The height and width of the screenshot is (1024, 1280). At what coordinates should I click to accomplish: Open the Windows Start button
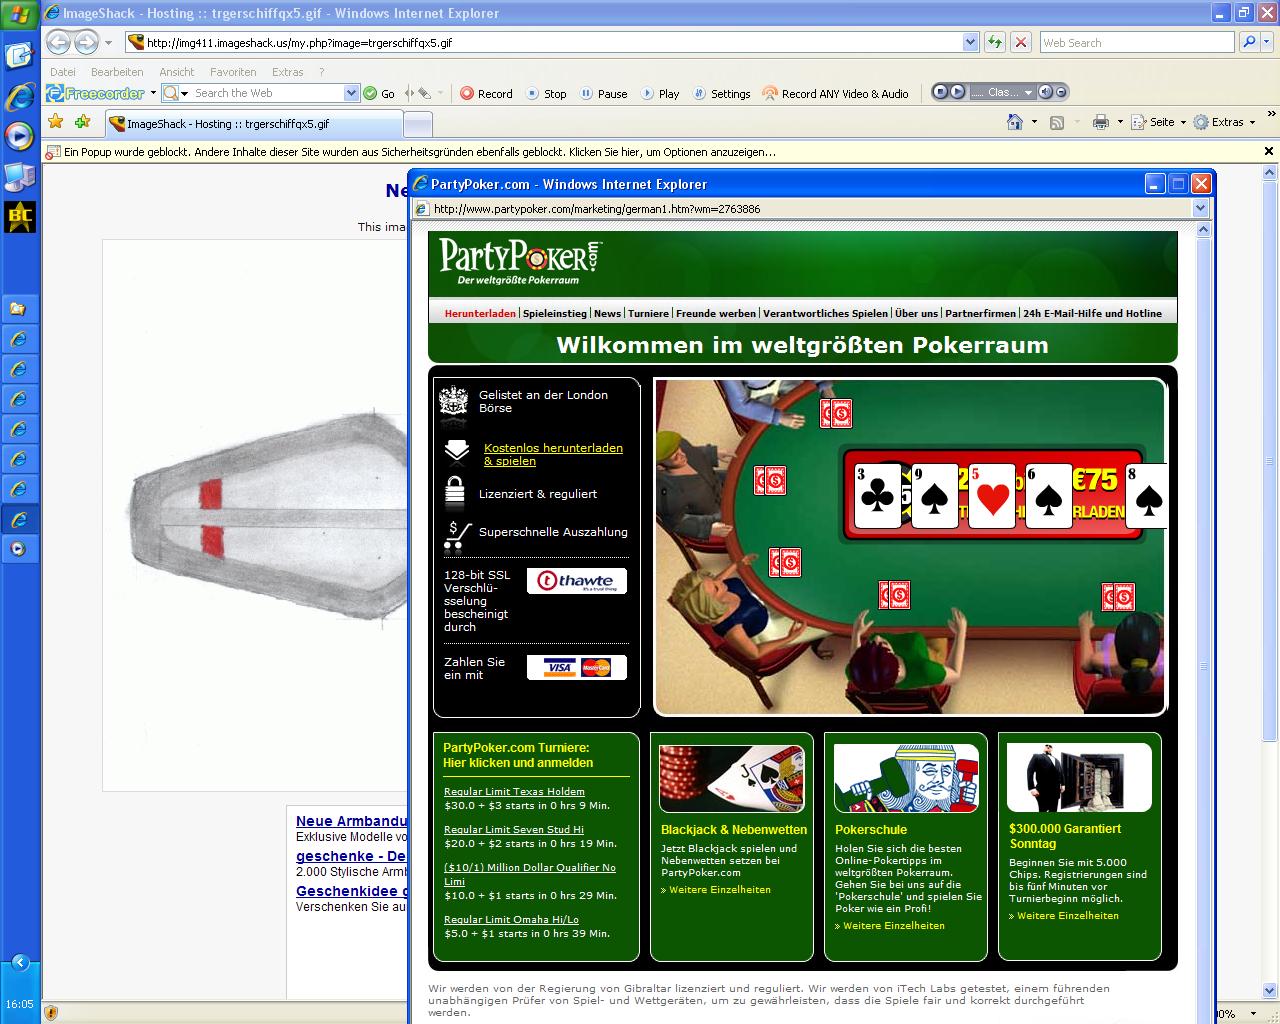(x=20, y=14)
